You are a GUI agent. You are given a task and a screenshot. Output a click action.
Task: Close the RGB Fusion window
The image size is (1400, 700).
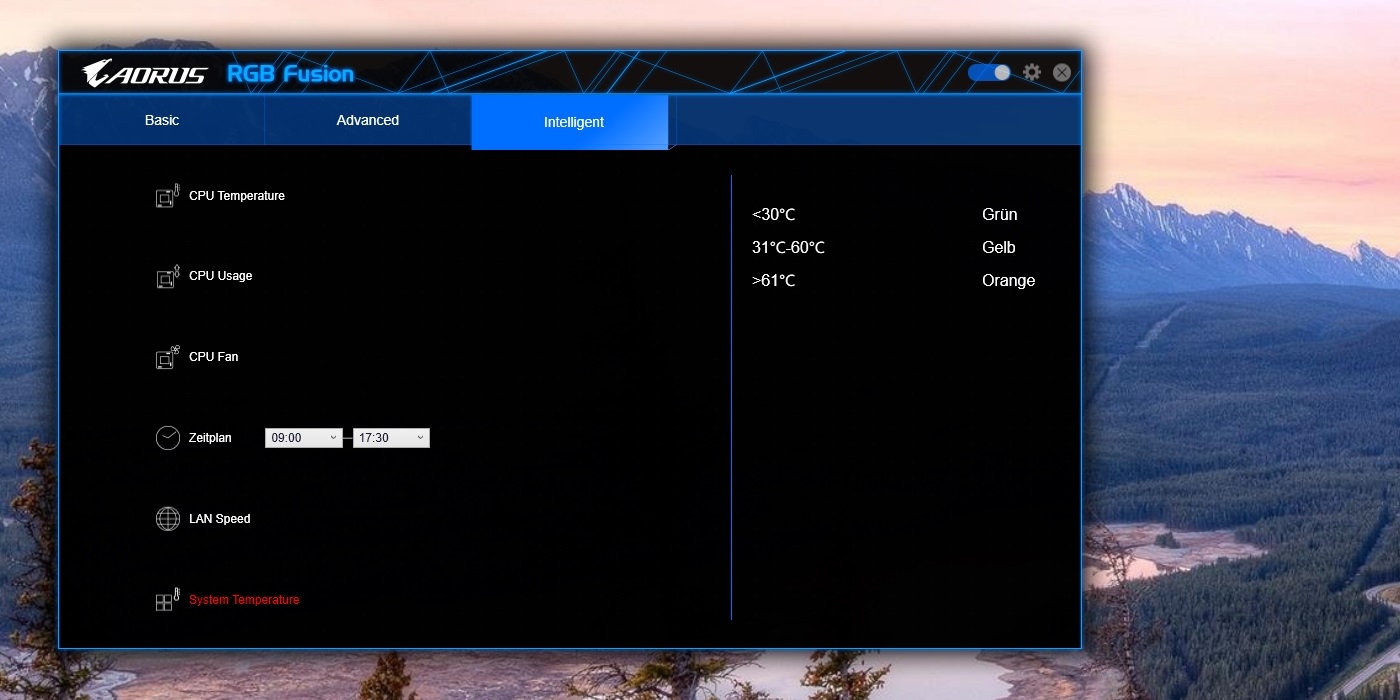[x=1062, y=73]
